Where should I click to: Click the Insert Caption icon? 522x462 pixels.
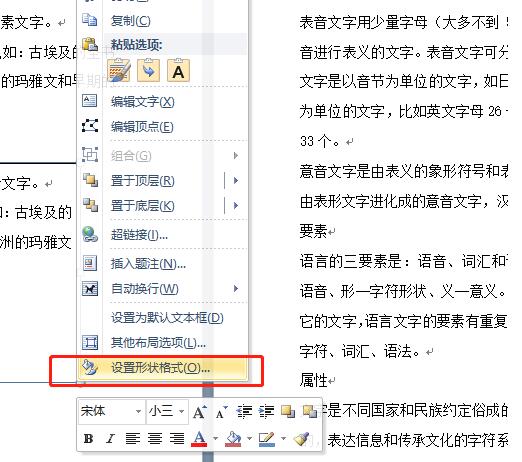(90, 263)
